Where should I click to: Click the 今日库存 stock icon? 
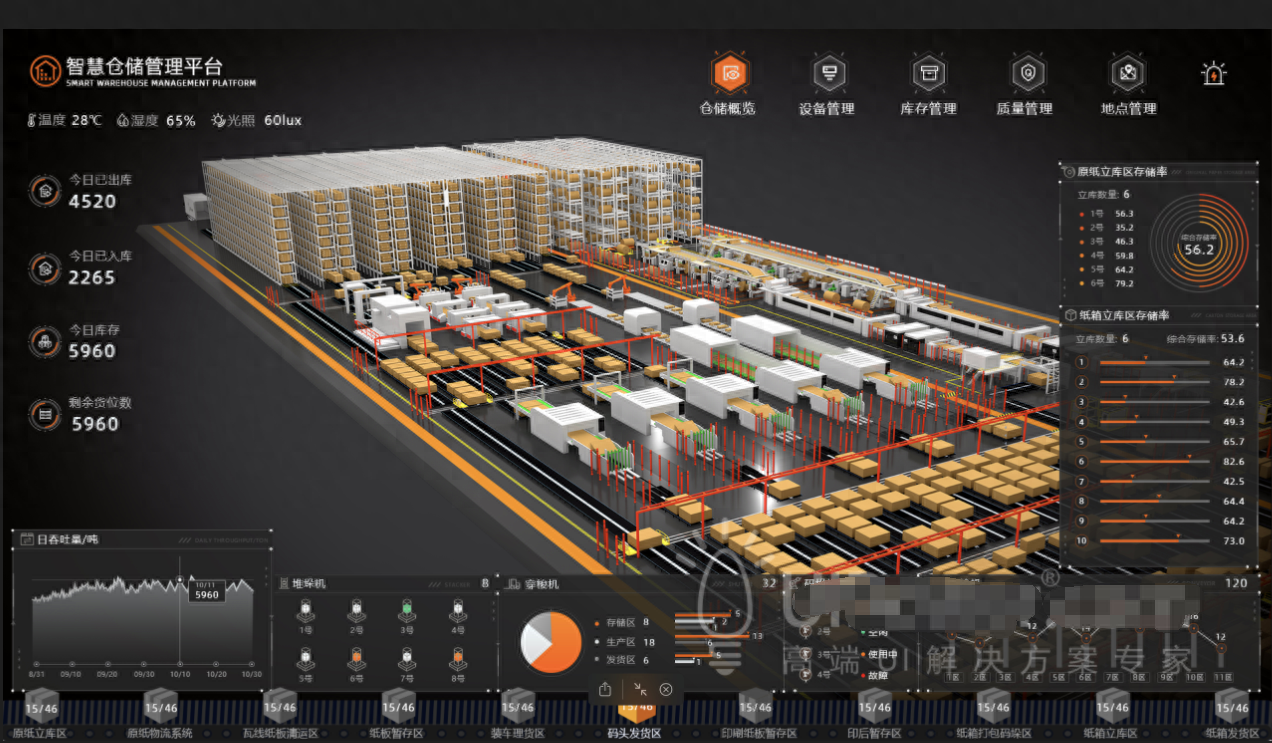(45, 340)
